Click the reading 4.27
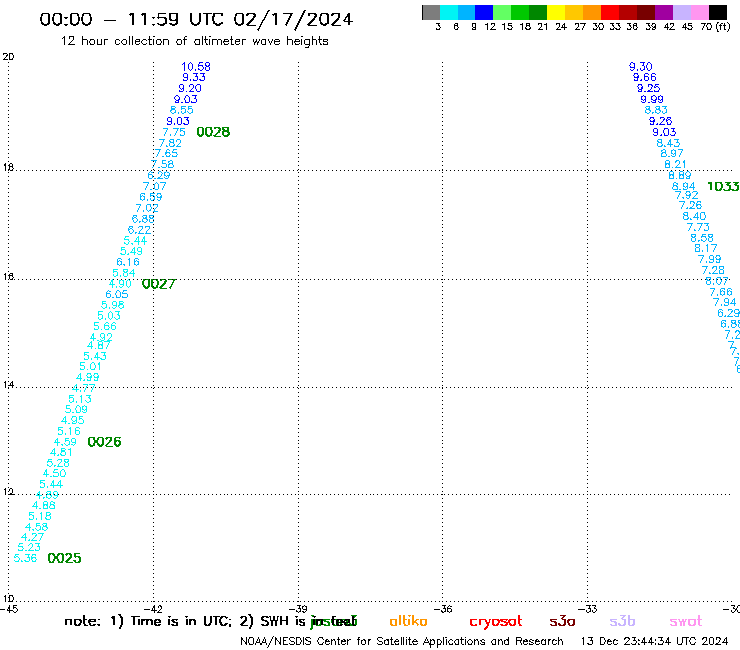 coord(33,537)
